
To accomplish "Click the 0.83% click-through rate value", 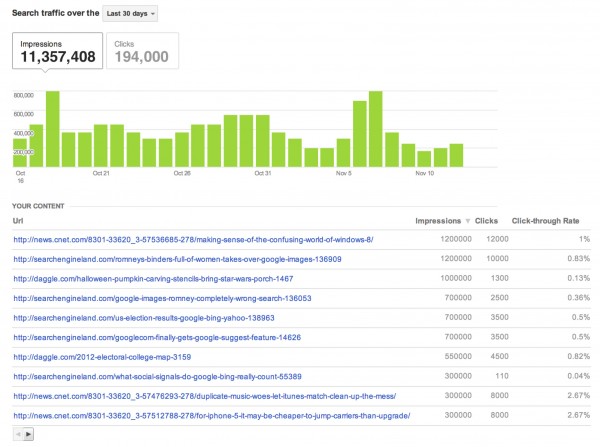I will tap(579, 259).
